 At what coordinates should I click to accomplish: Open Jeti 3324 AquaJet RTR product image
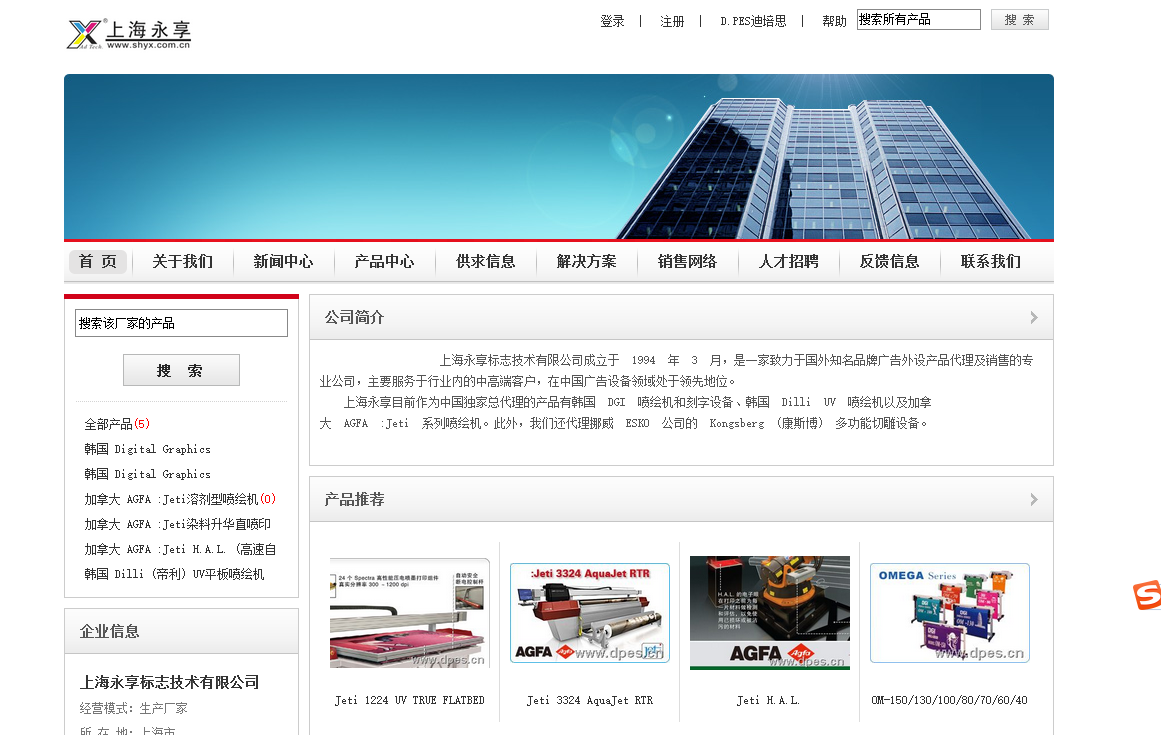click(589, 613)
